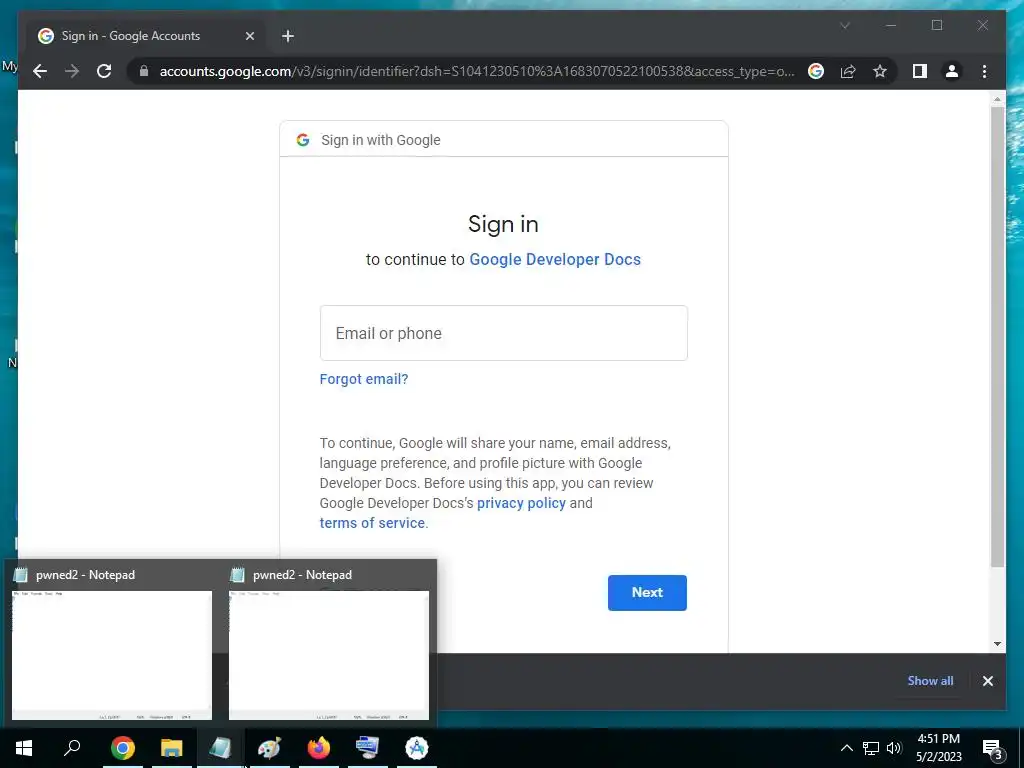Open the tab search chevron in title bar
The image size is (1024, 768).
coord(844,25)
